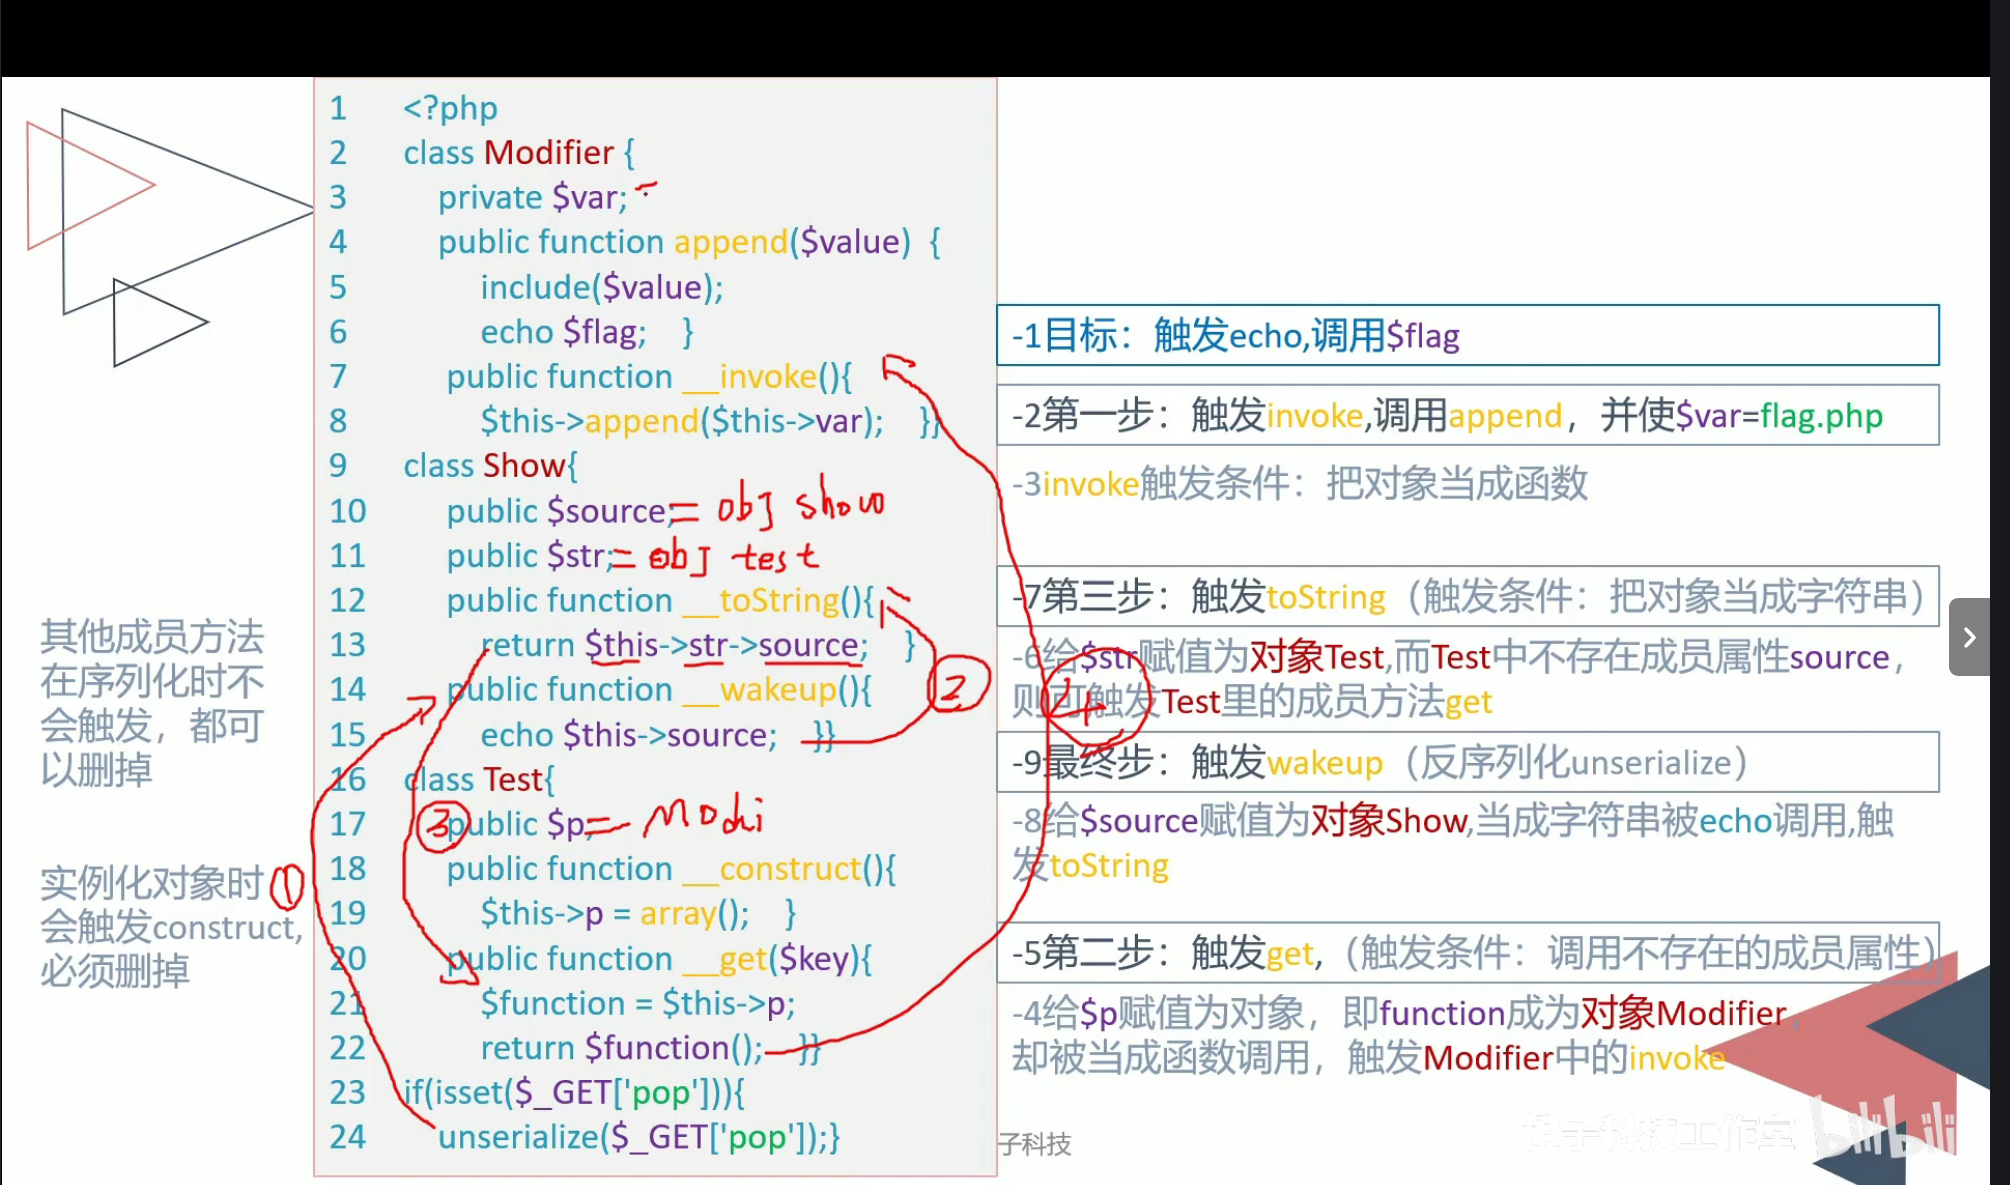This screenshot has height=1185, width=2010.
Task: Click 'echo $this->source;' line
Action: 657,735
